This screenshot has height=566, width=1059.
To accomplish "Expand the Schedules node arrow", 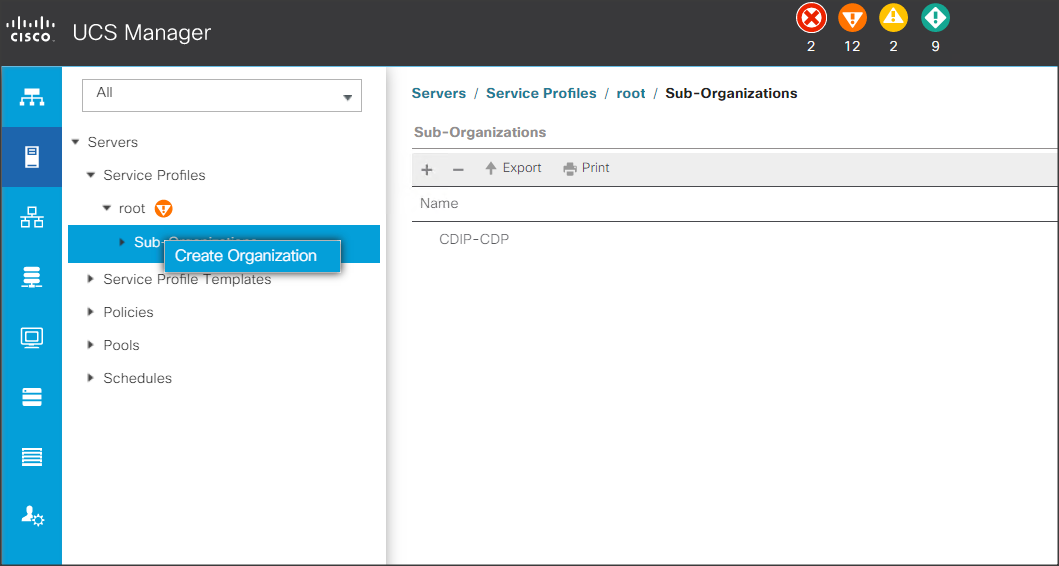I will click(91, 378).
